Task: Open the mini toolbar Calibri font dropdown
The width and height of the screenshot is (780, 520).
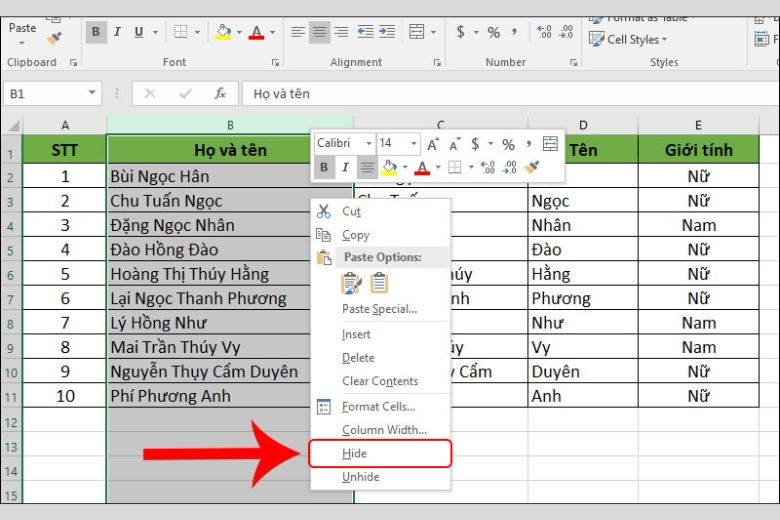Action: pyautogui.click(x=369, y=143)
